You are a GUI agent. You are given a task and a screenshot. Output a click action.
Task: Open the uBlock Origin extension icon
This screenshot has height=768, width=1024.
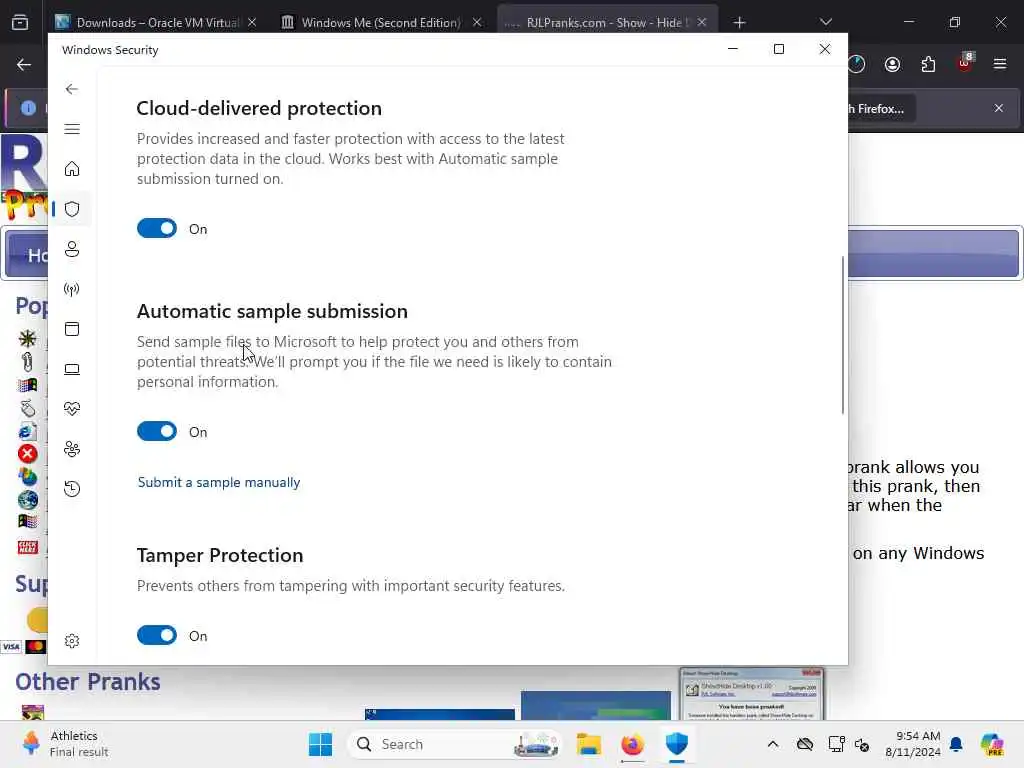[965, 64]
